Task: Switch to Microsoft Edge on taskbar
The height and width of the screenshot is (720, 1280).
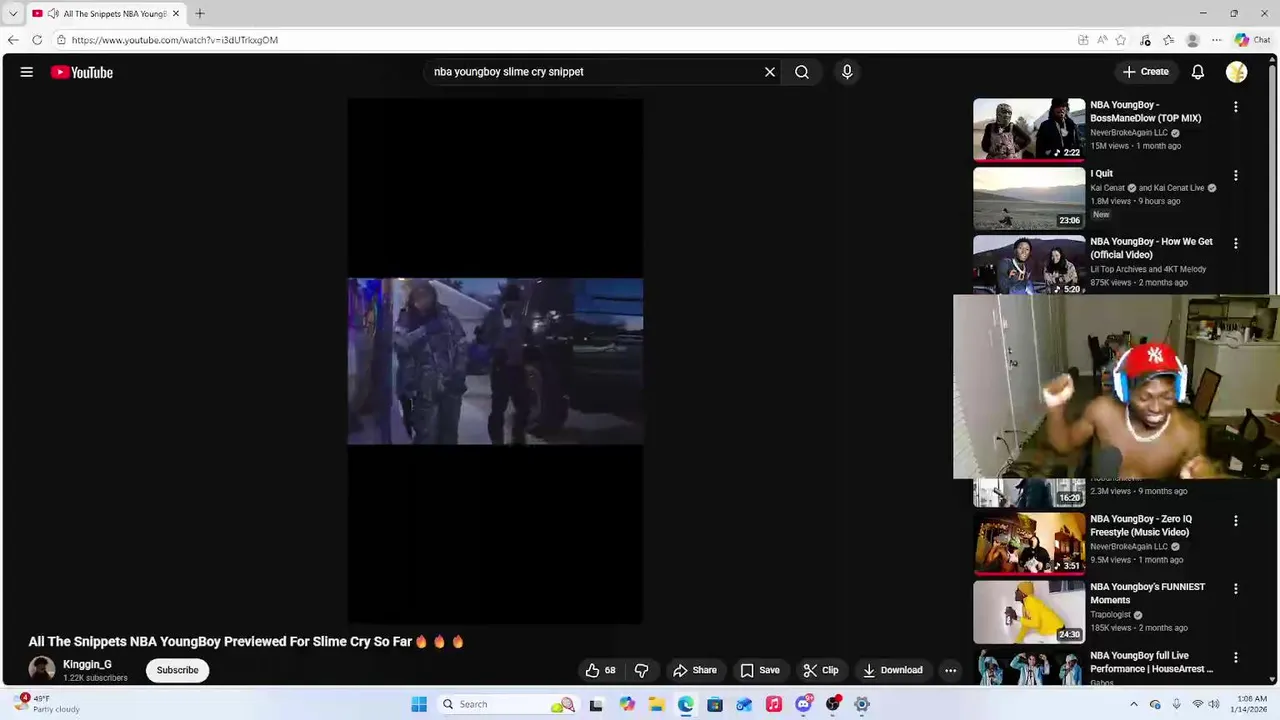Action: tap(685, 704)
